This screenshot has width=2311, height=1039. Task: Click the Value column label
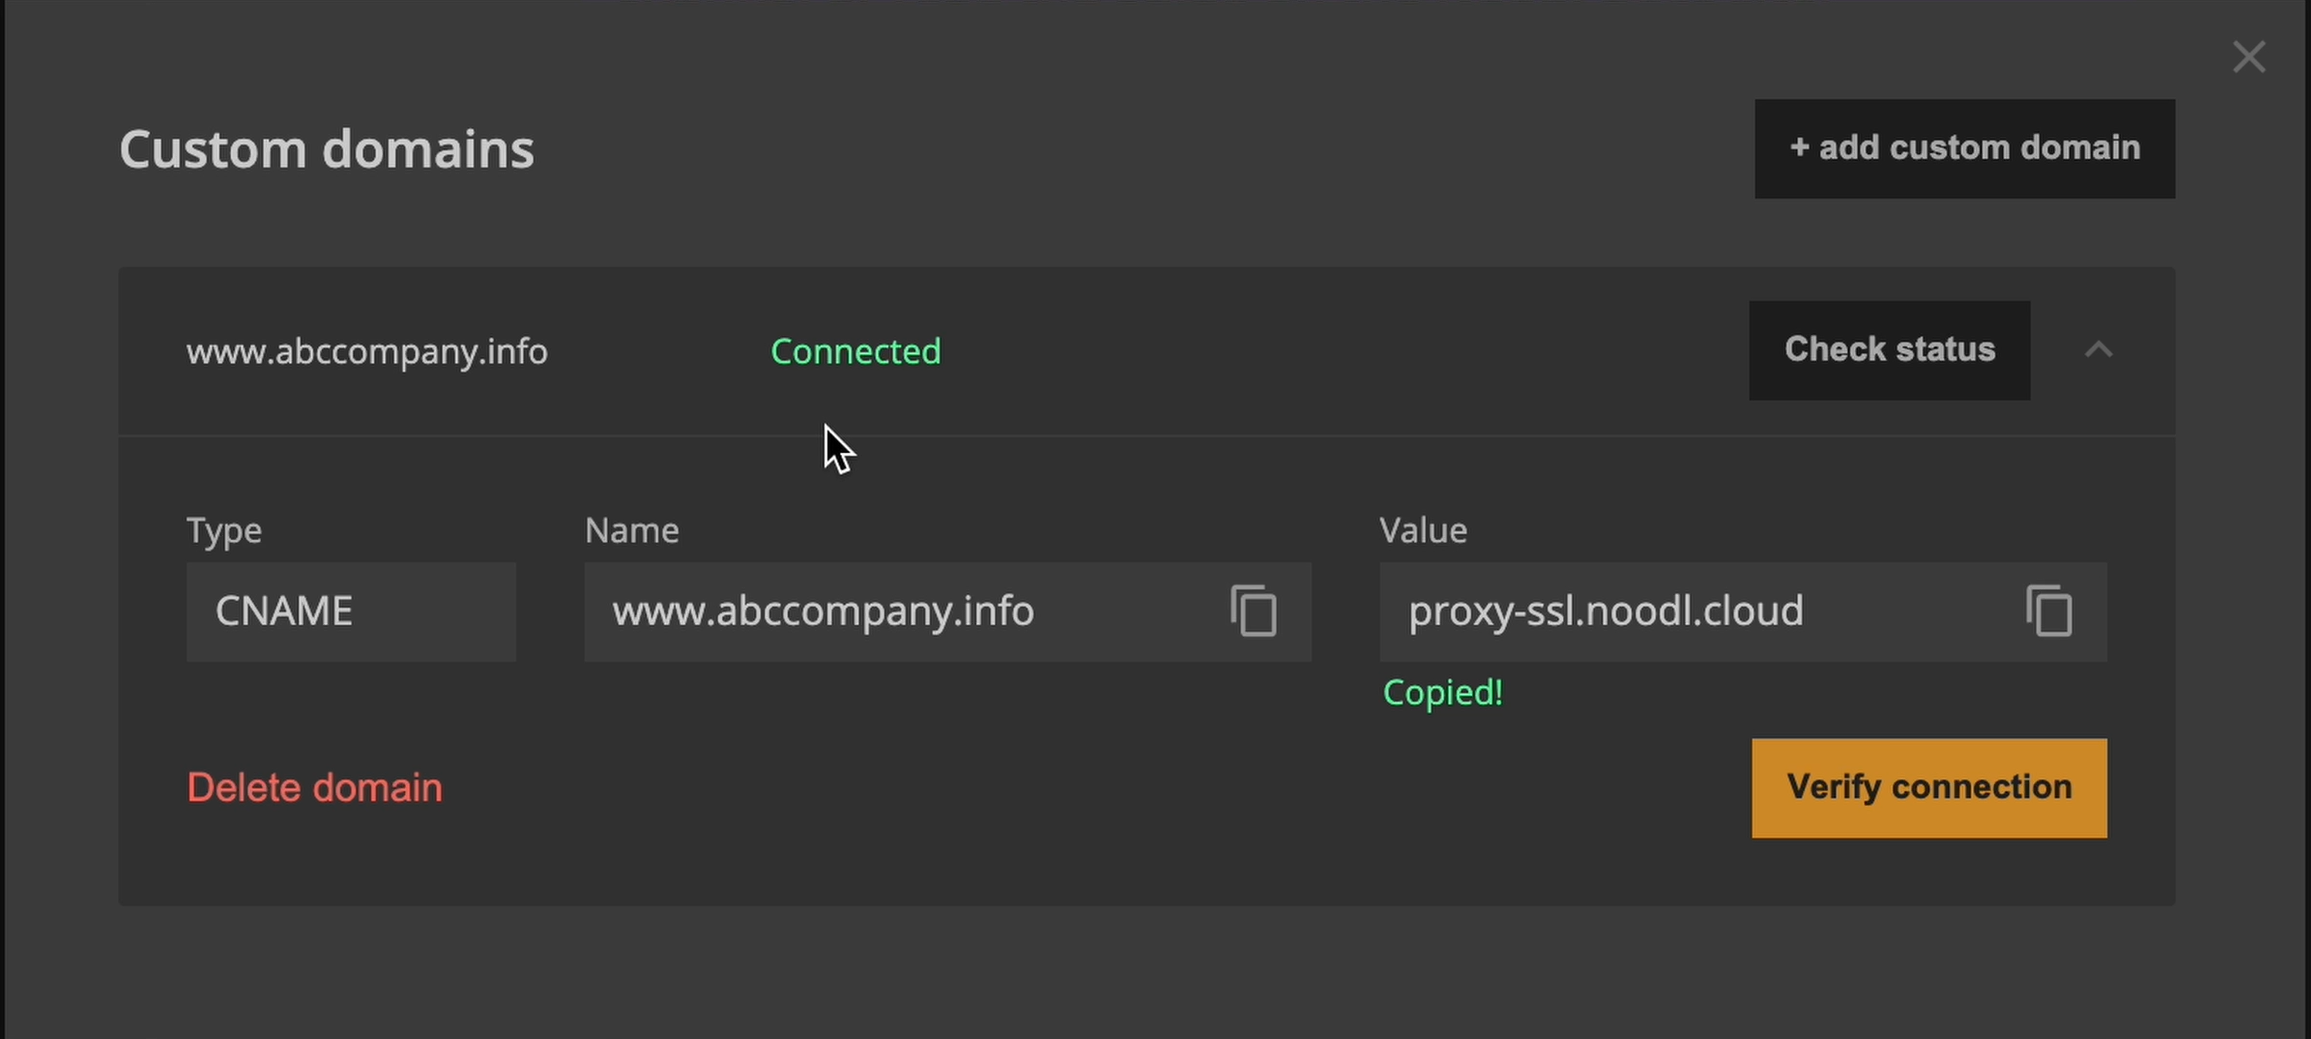tap(1423, 530)
